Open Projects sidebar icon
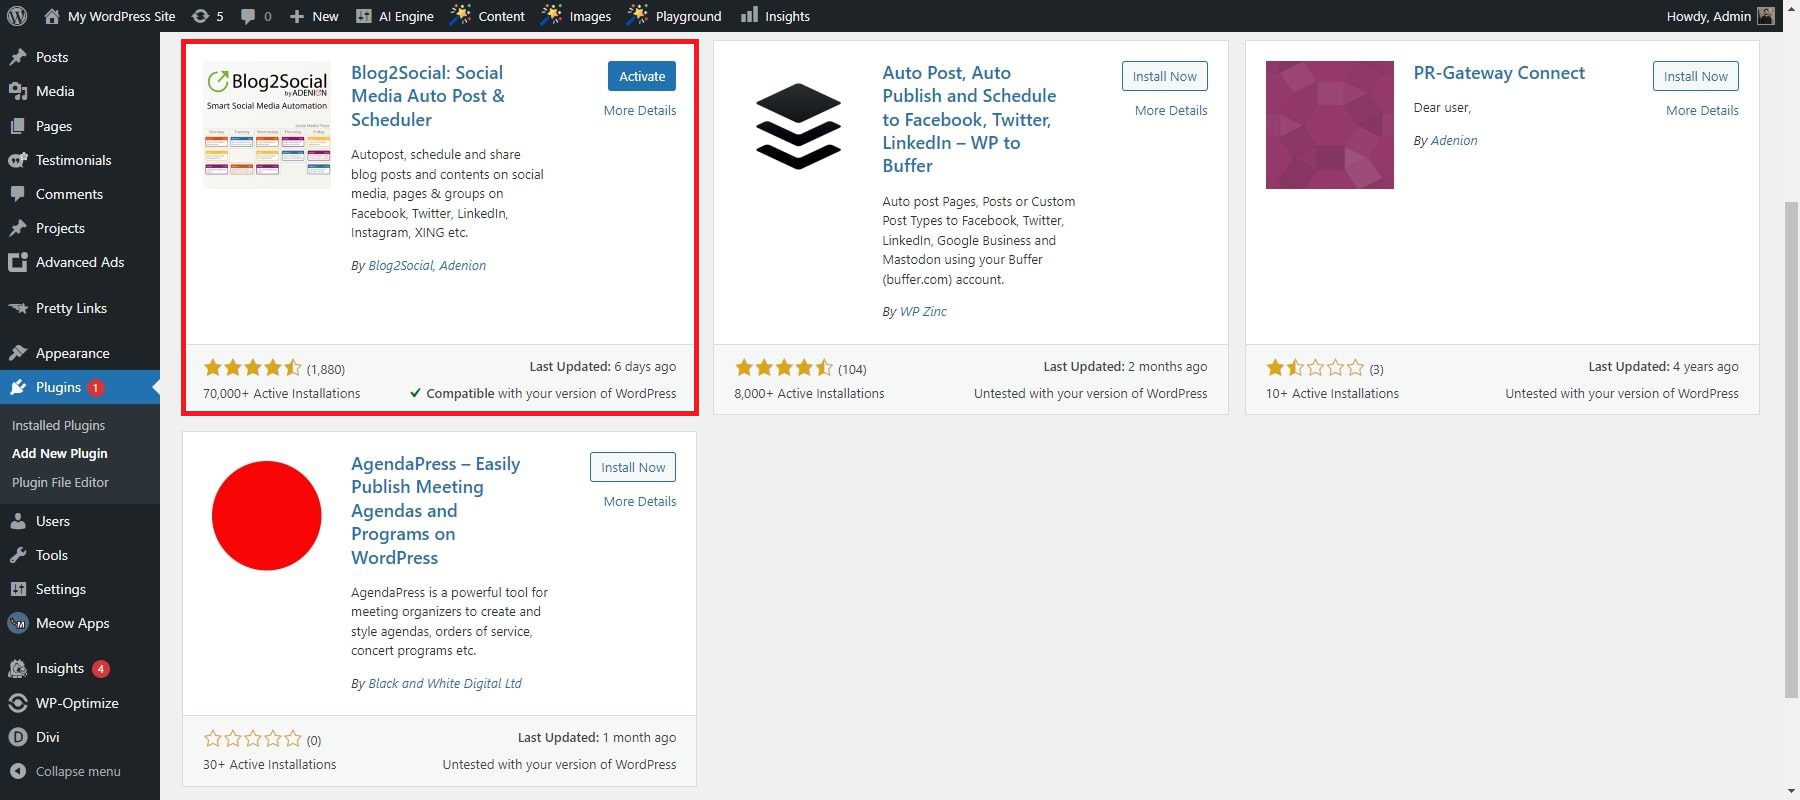Viewport: 1800px width, 800px height. point(18,228)
